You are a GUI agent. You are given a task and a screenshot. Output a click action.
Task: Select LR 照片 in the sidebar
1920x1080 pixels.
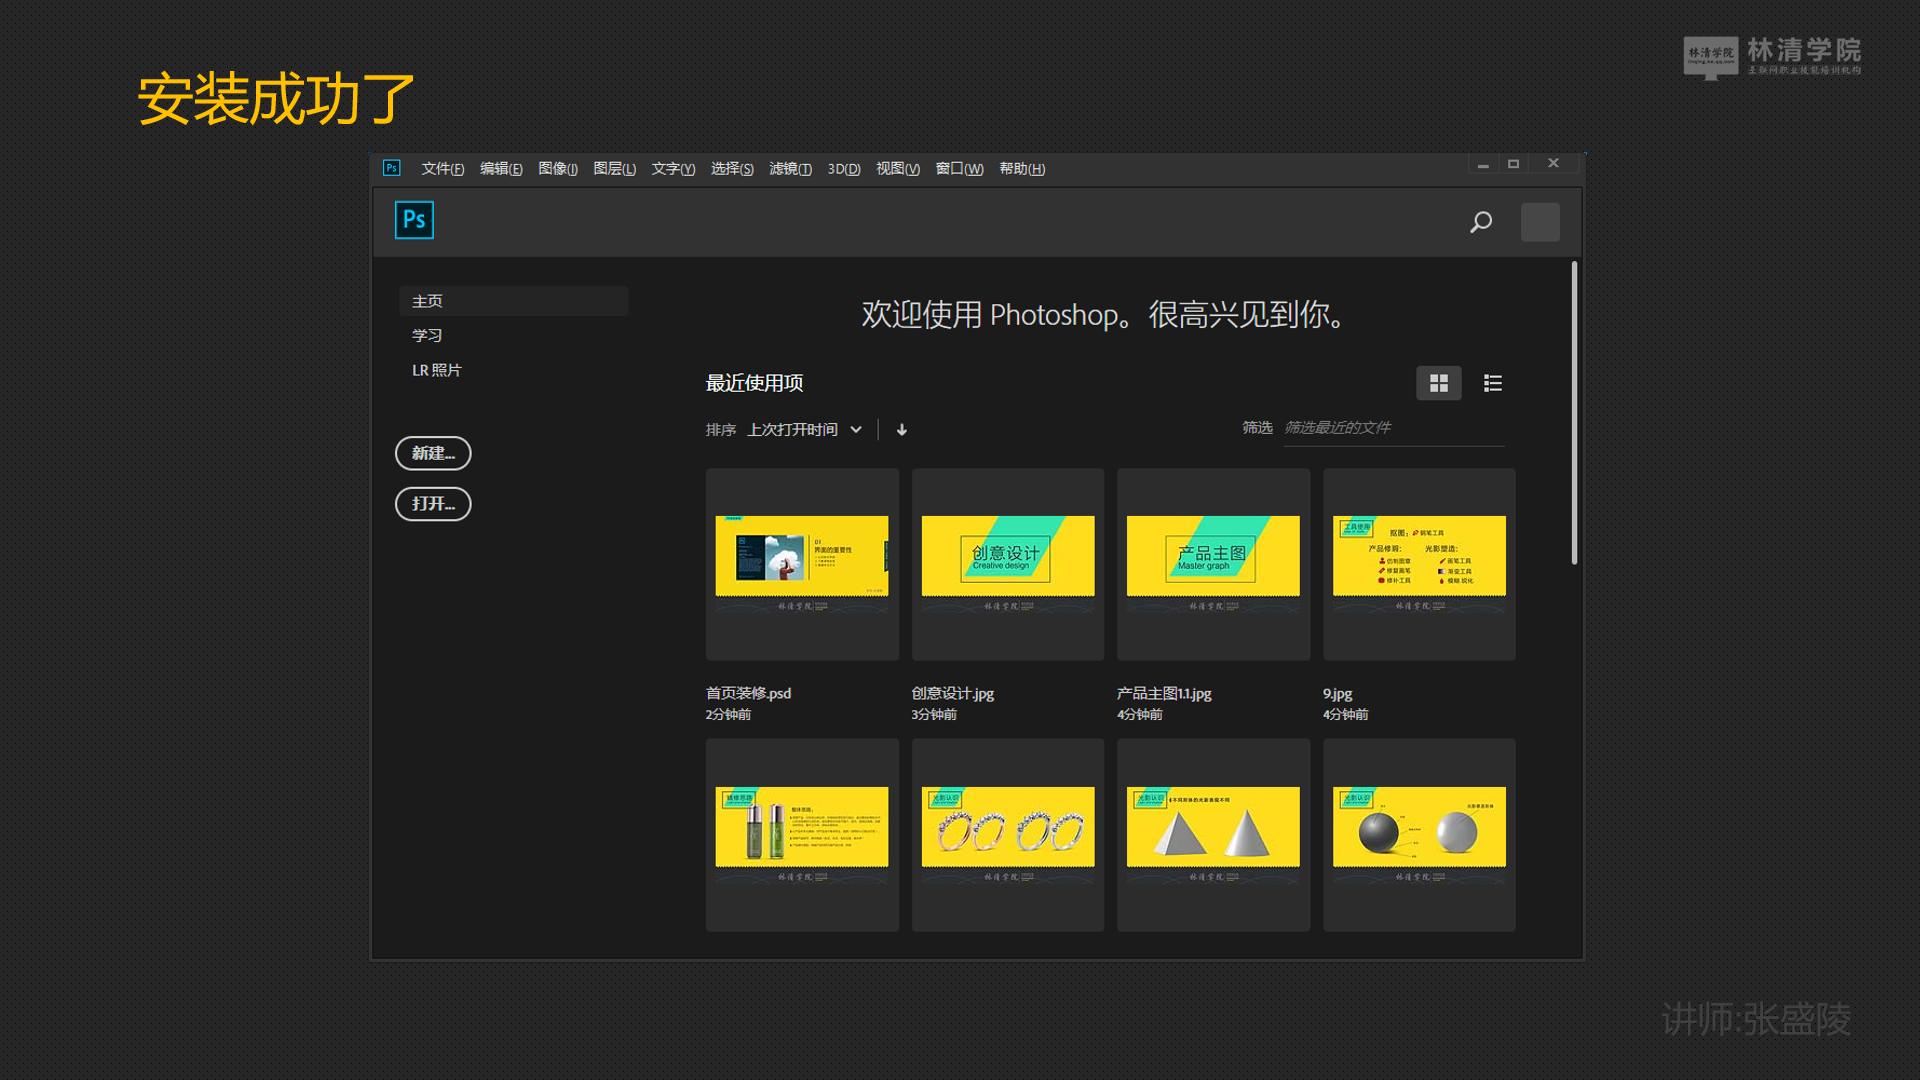(437, 370)
